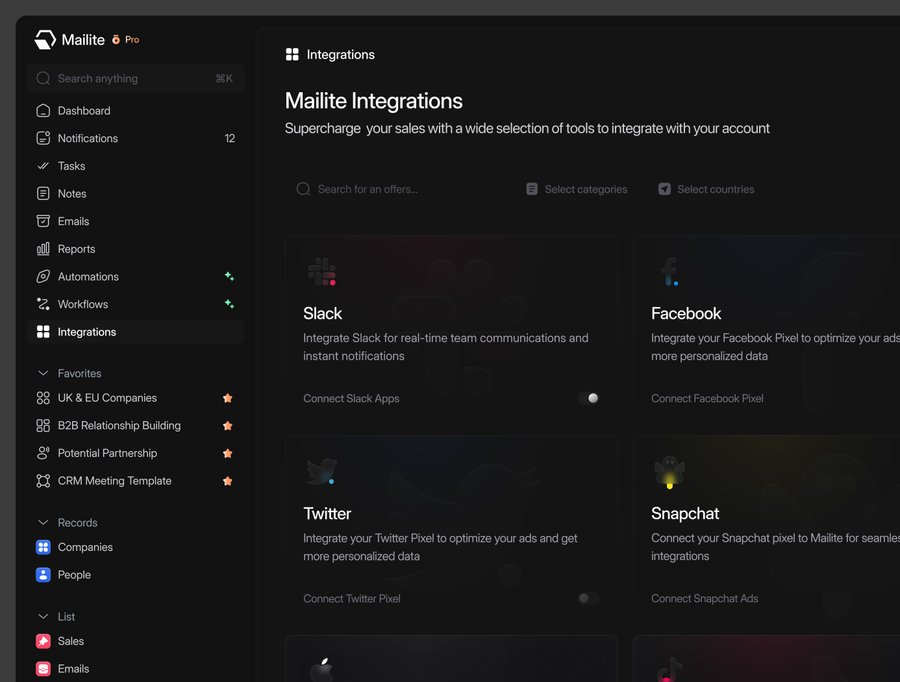
Task: Open UK & EU Companies favorite
Action: click(135, 398)
